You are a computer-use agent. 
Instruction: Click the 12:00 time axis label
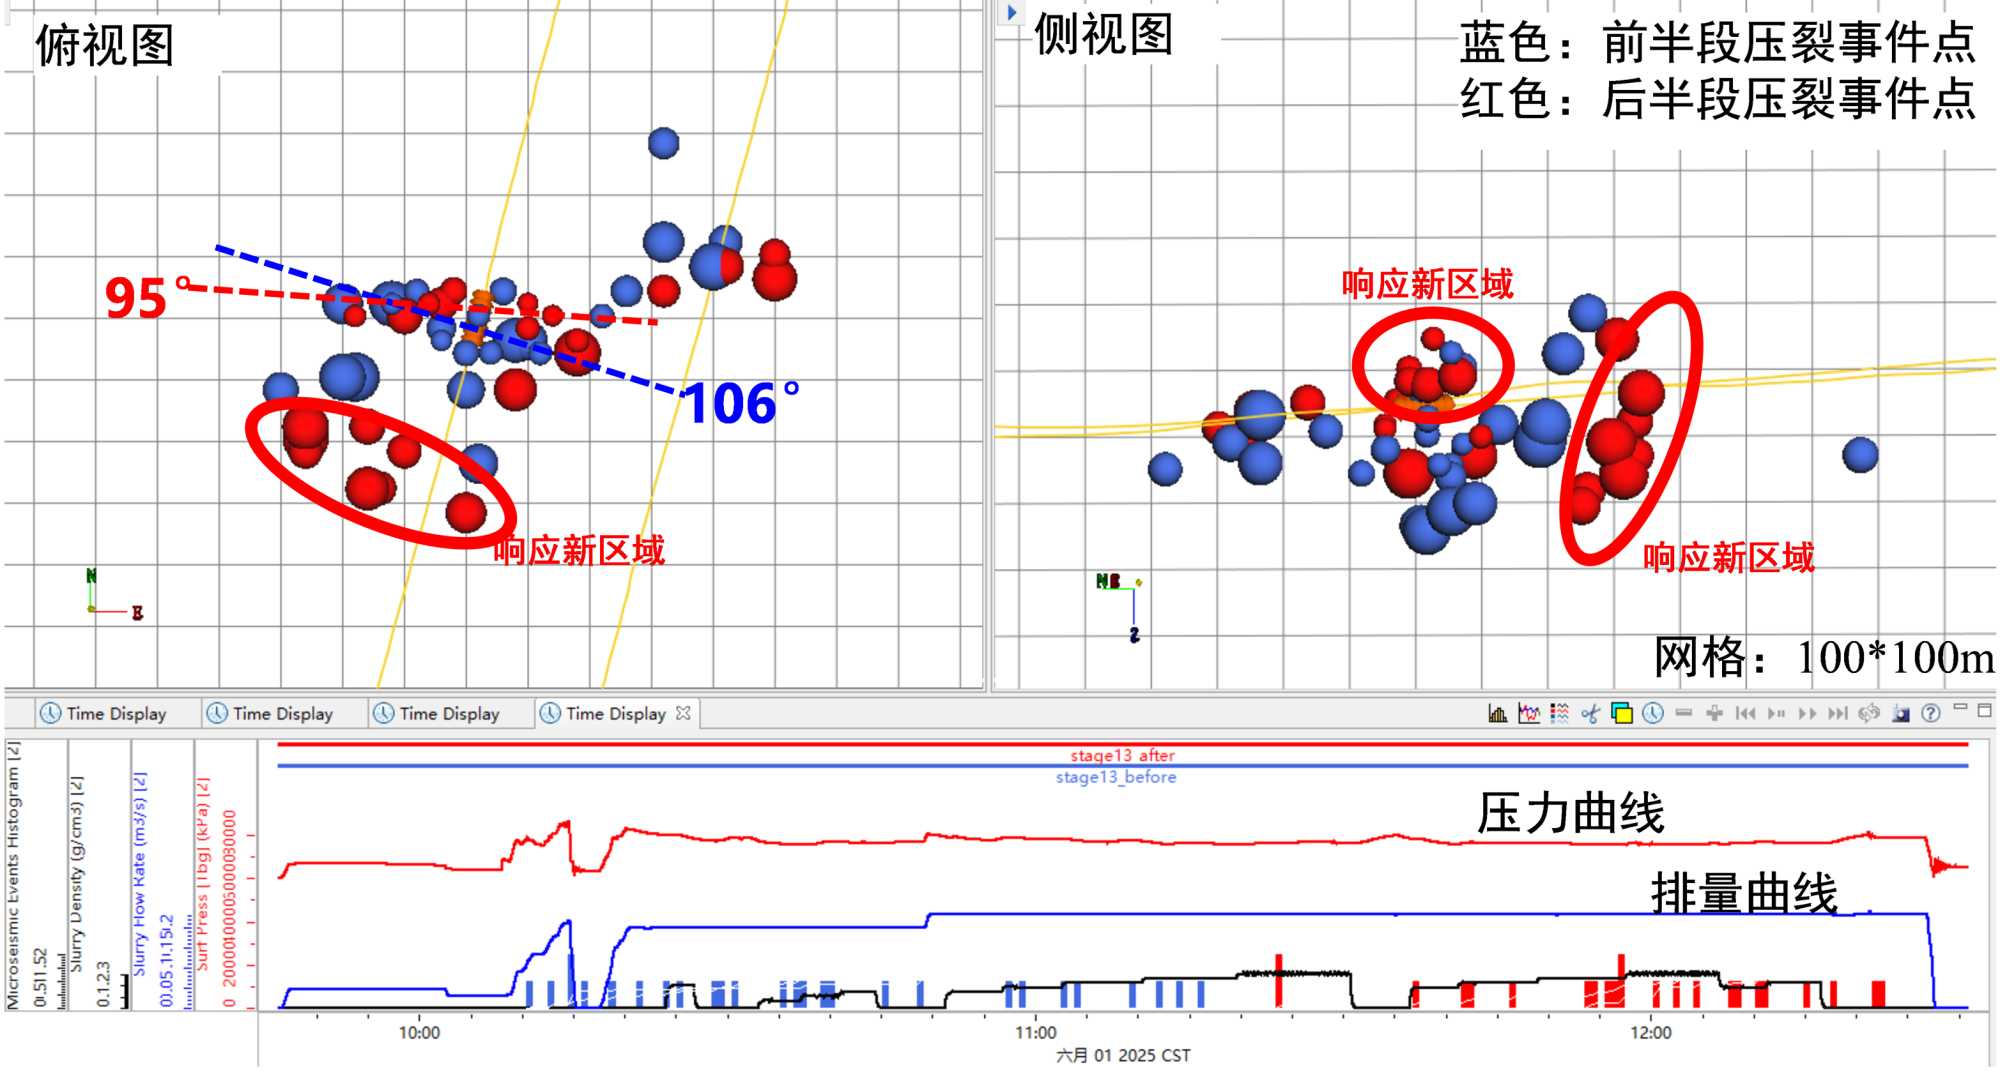[x=1650, y=1033]
